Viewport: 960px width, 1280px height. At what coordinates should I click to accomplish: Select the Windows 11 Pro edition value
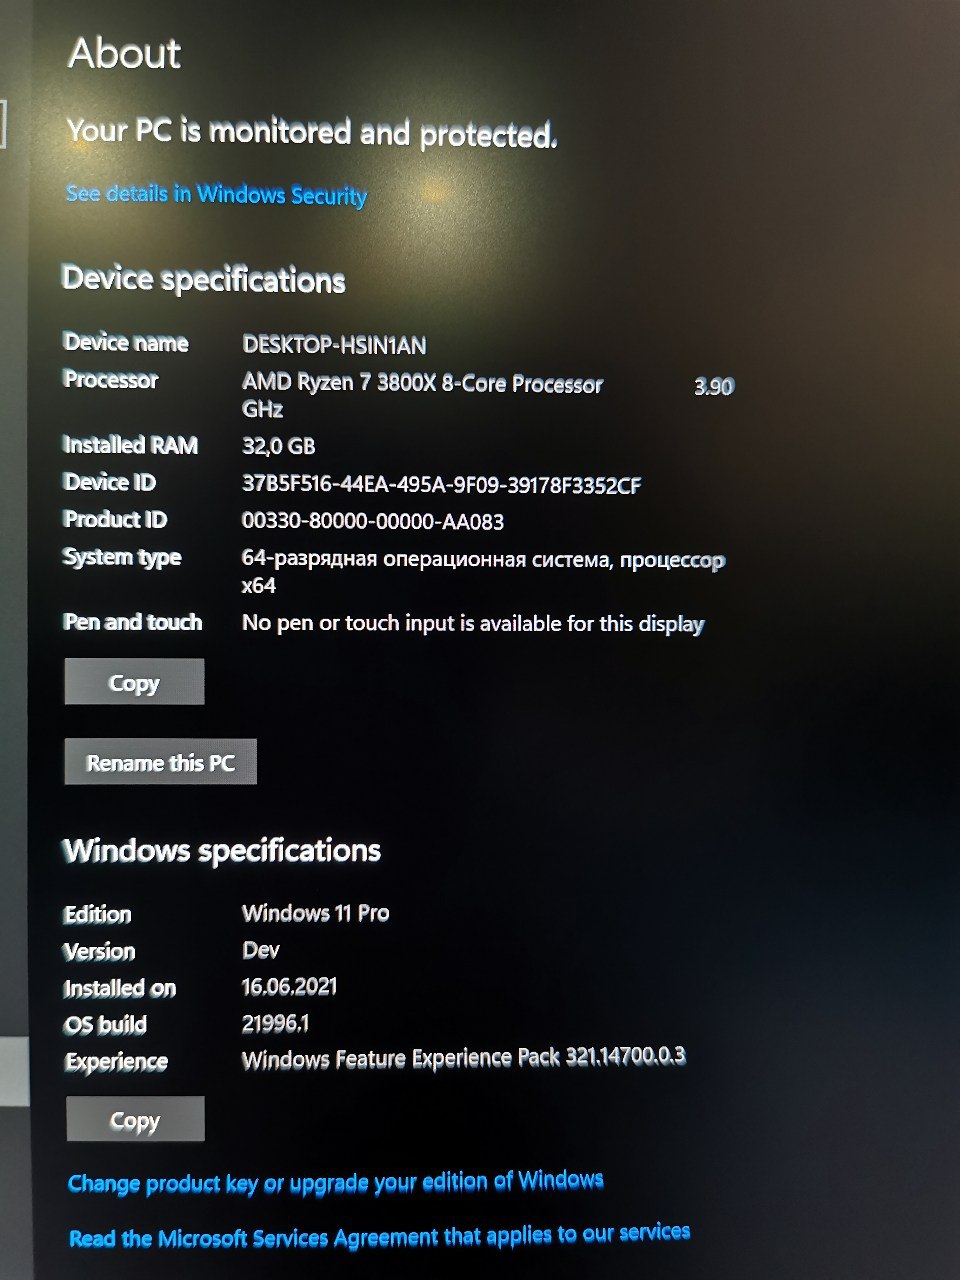pyautogui.click(x=315, y=912)
